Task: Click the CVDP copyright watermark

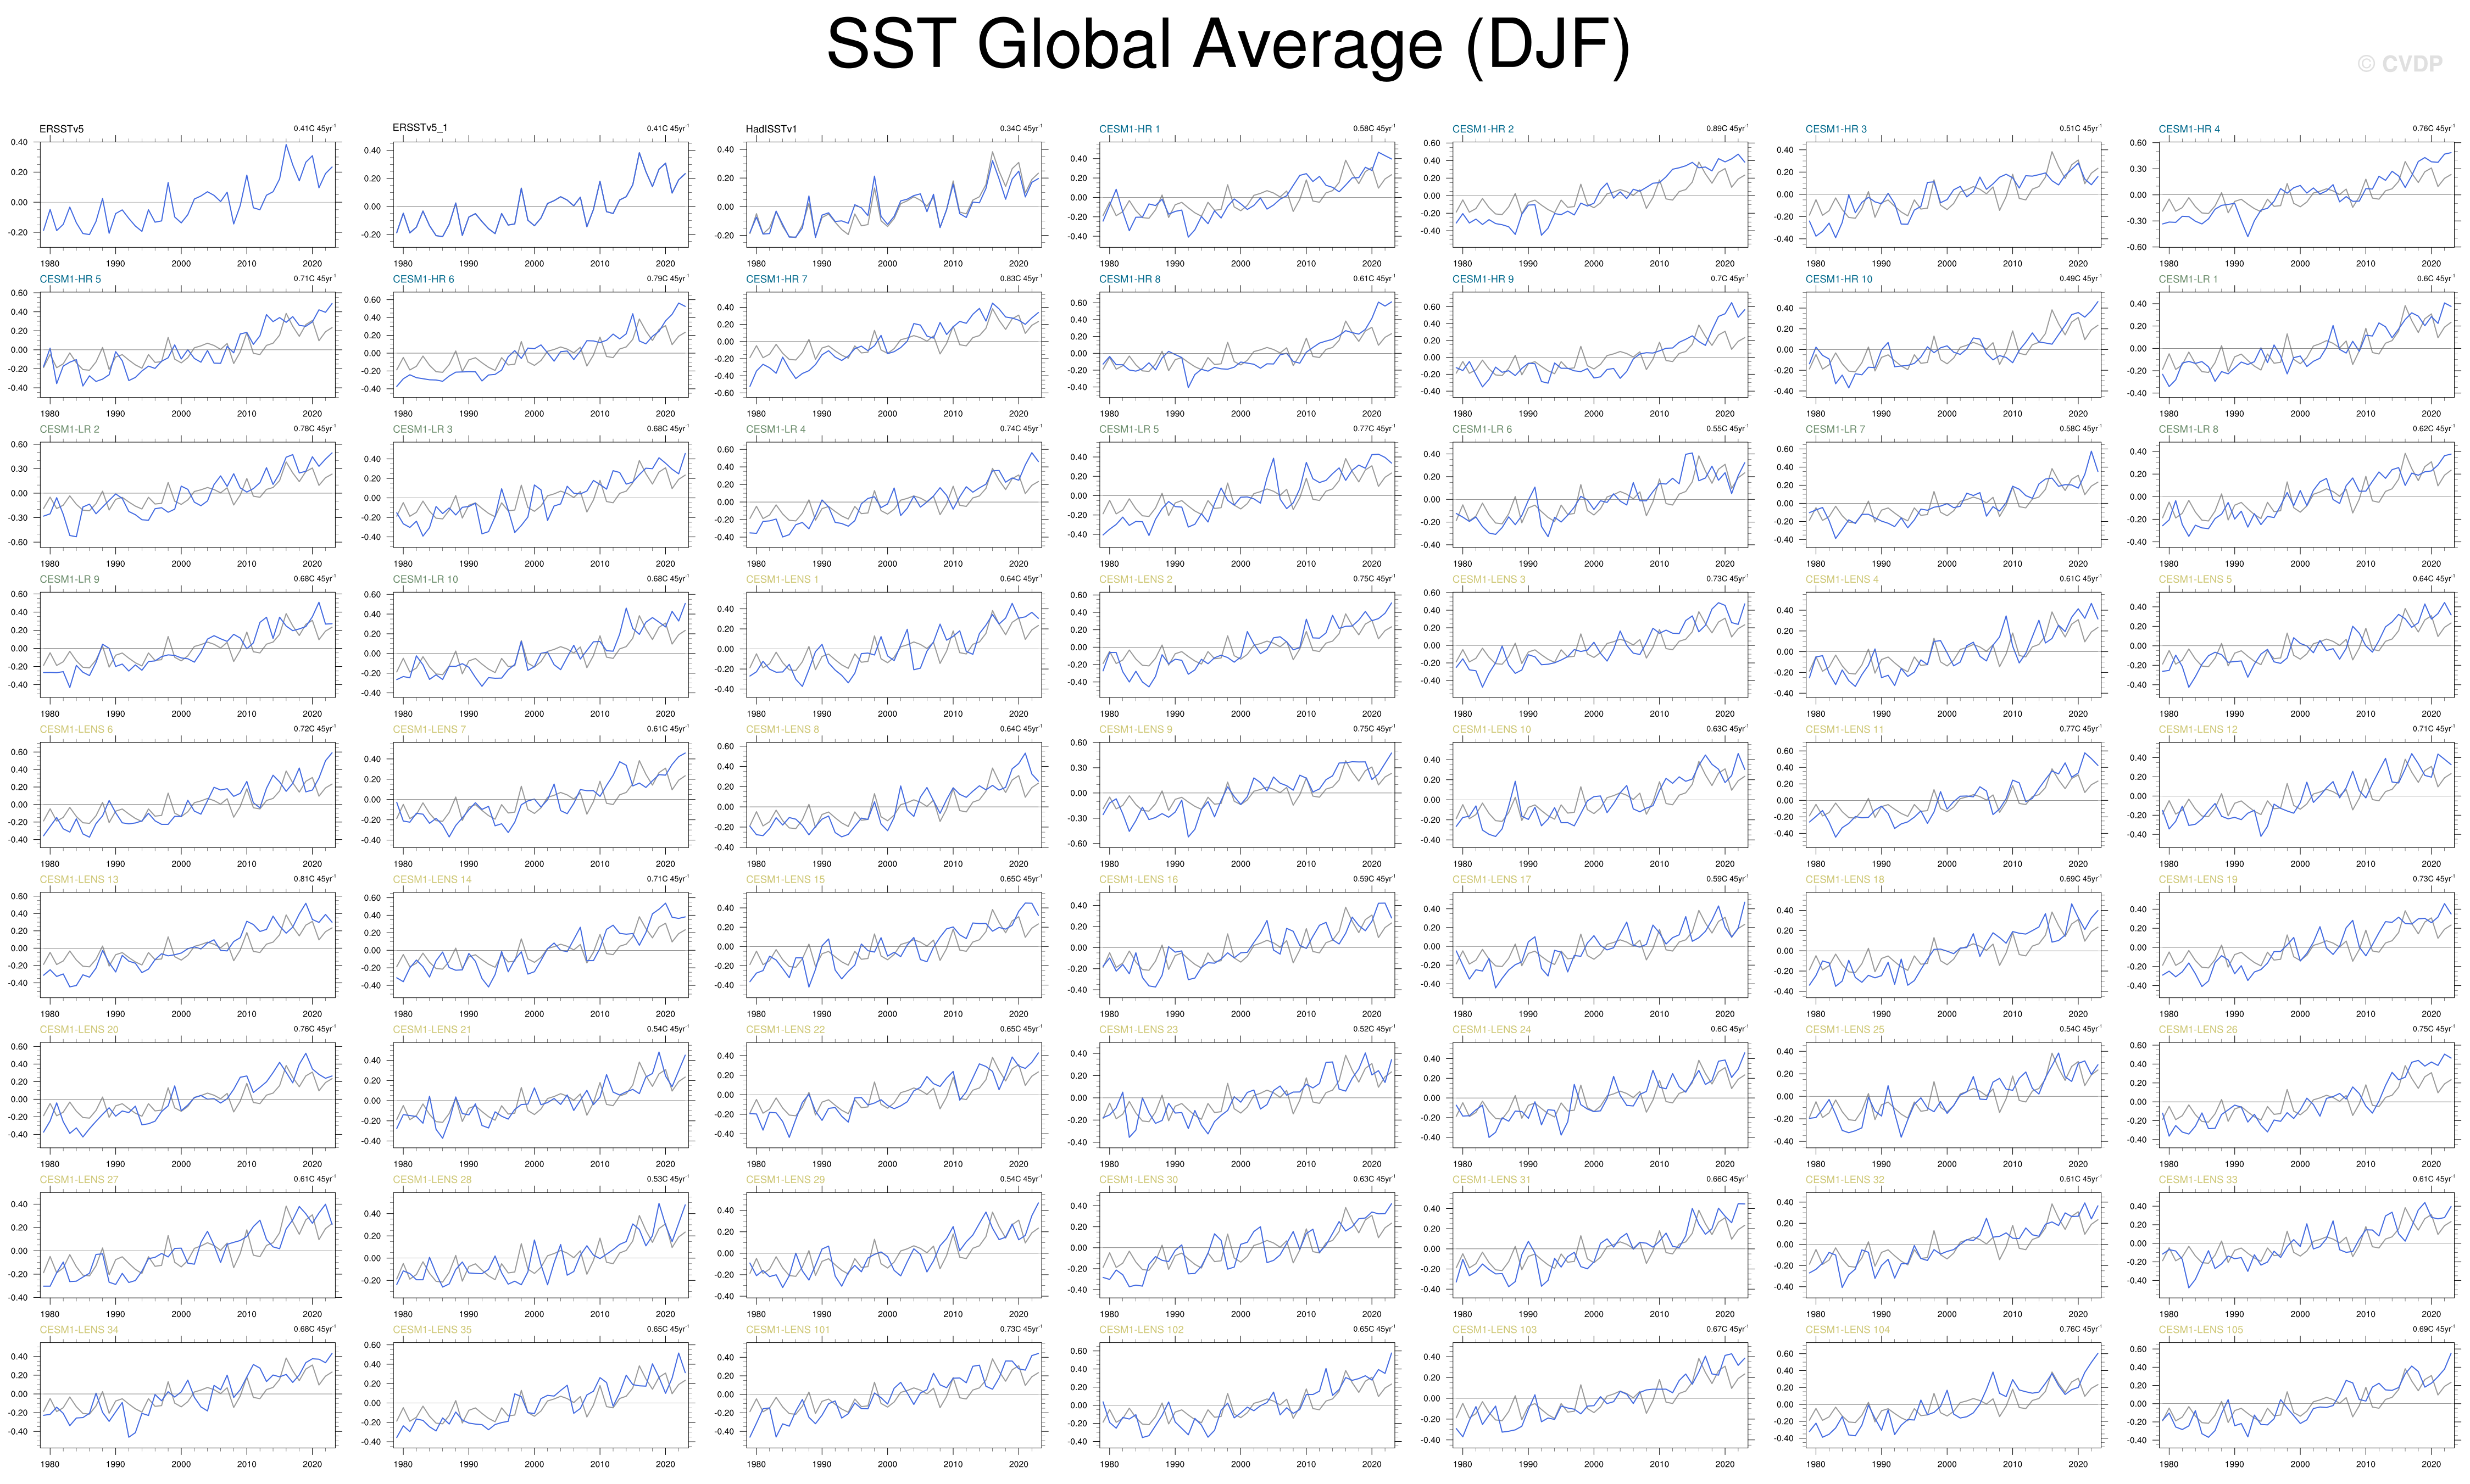Action: 2399,64
